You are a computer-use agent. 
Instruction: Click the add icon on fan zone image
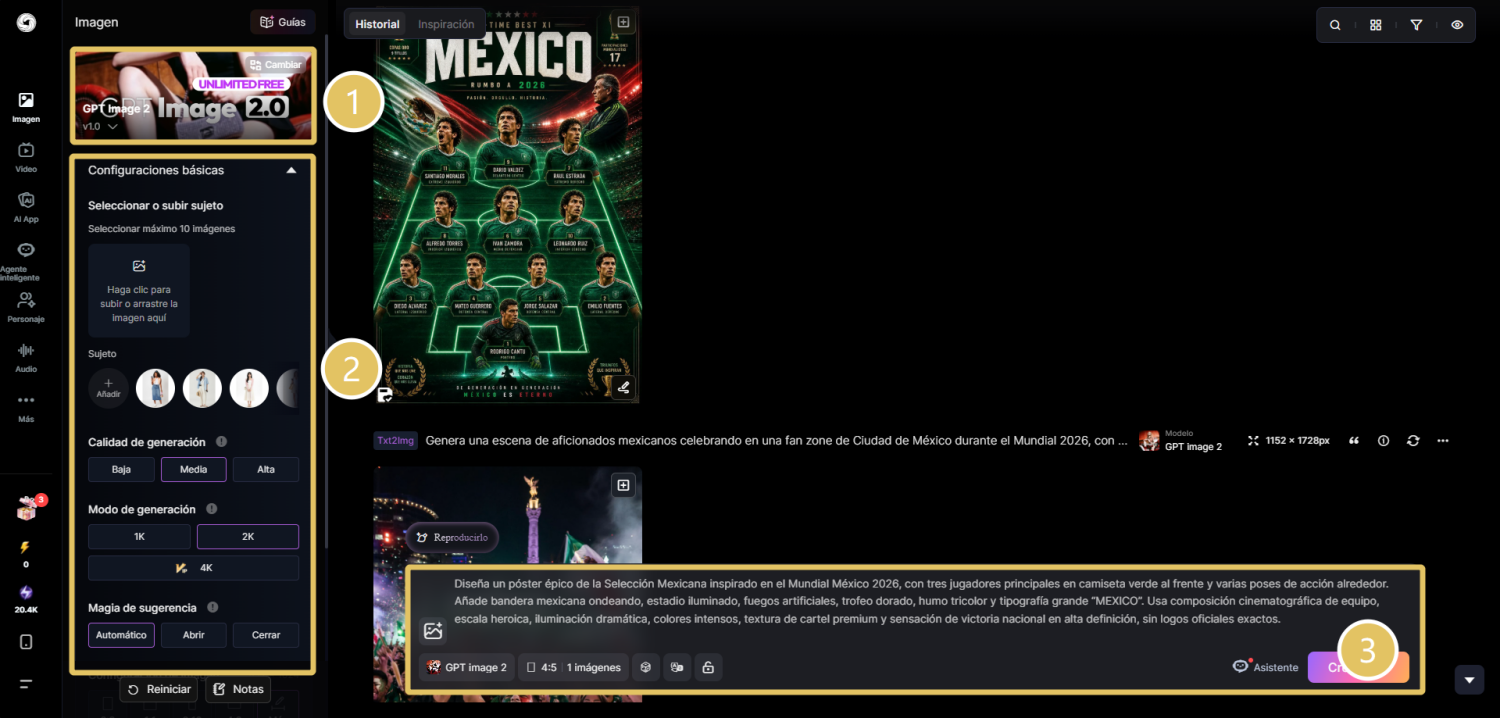coord(623,485)
